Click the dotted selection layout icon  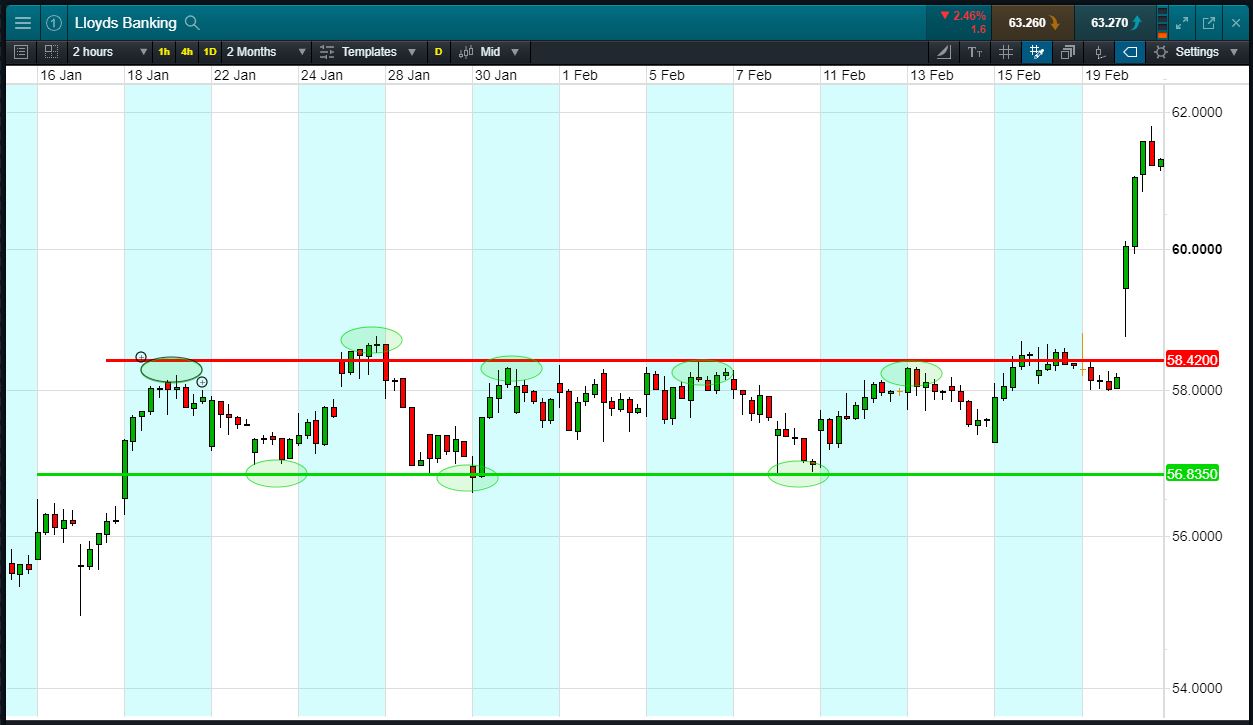(51, 51)
